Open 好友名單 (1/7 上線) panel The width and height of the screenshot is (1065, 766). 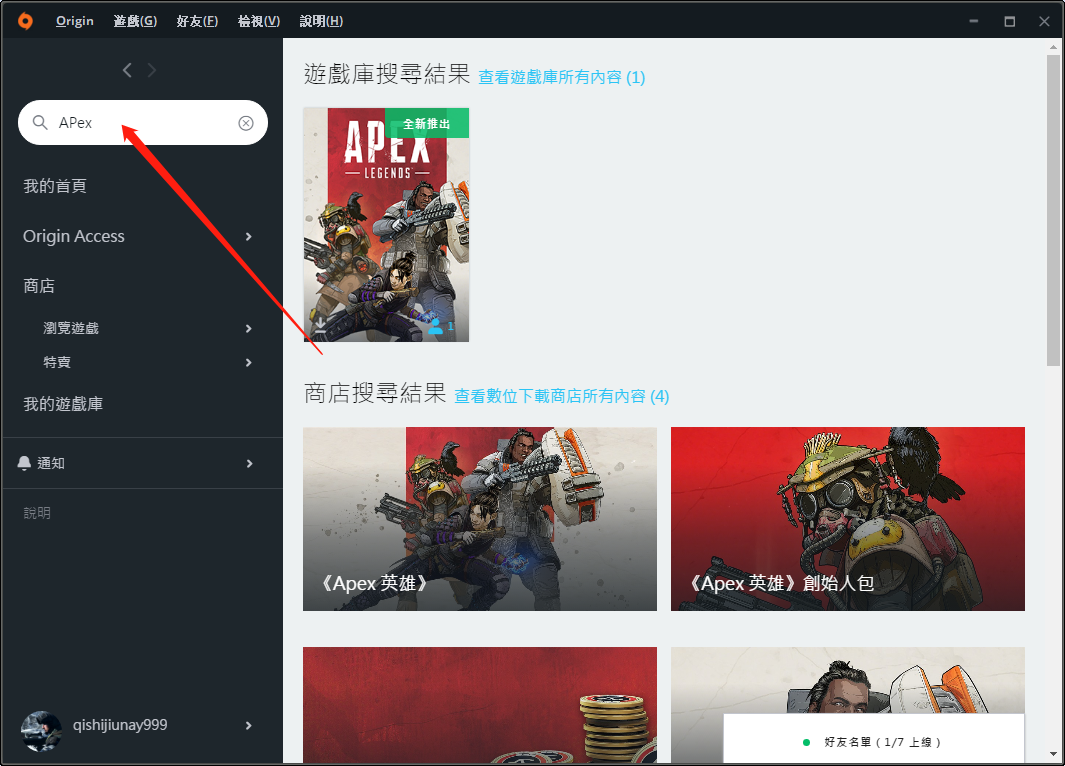[x=873, y=739]
